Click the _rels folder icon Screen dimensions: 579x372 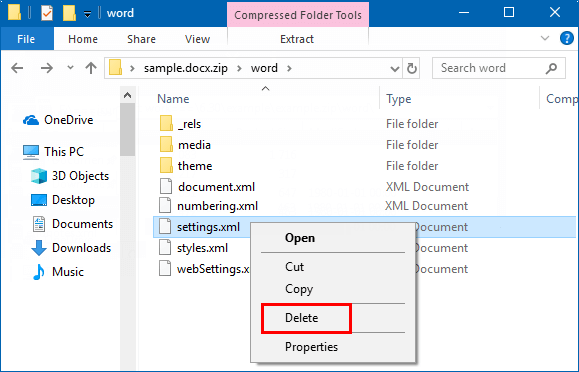click(x=166, y=123)
